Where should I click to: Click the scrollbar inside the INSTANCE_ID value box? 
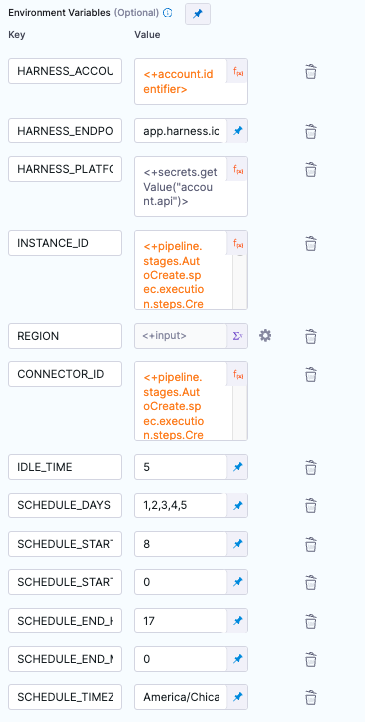pyautogui.click(x=240, y=282)
